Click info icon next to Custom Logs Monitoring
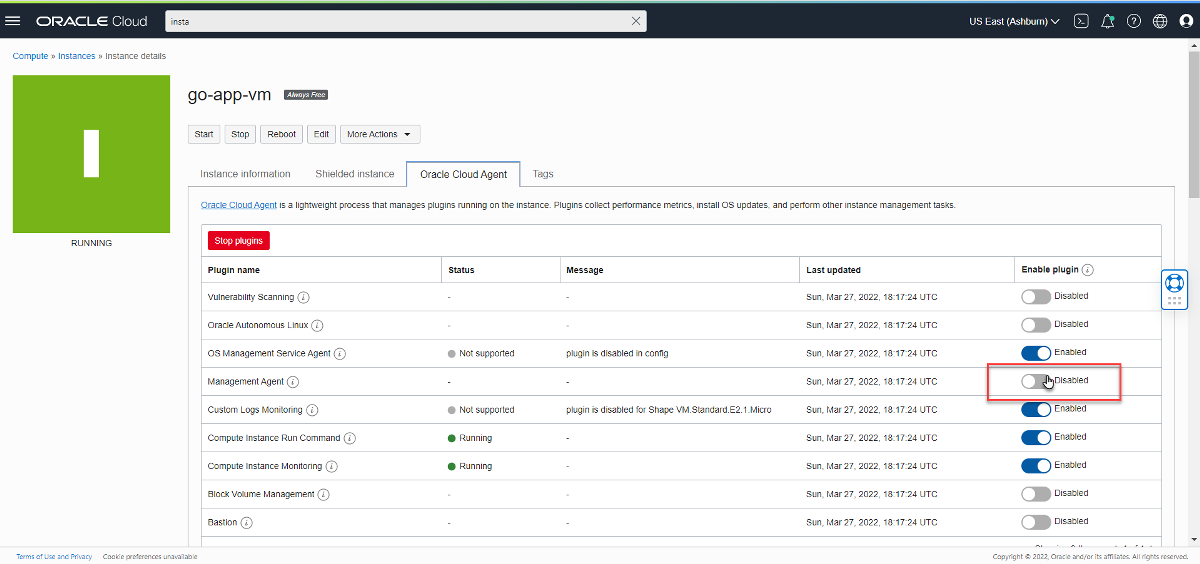The width and height of the screenshot is (1200, 564). 312,410
